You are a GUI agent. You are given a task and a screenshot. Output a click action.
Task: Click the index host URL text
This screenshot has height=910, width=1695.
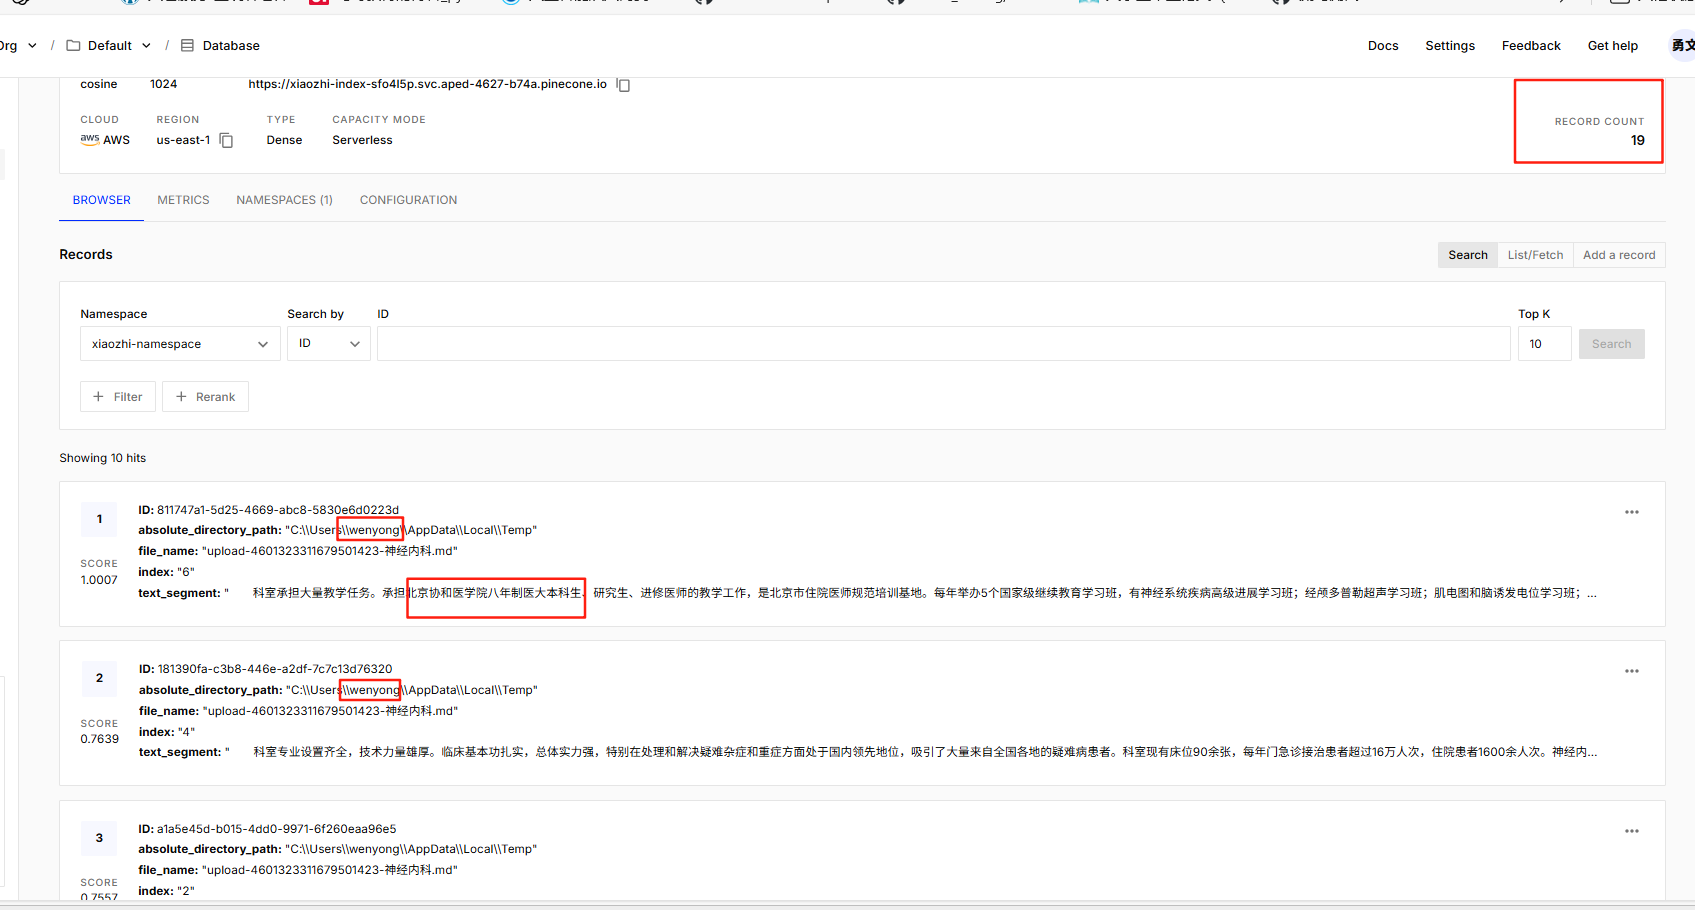[x=428, y=84]
